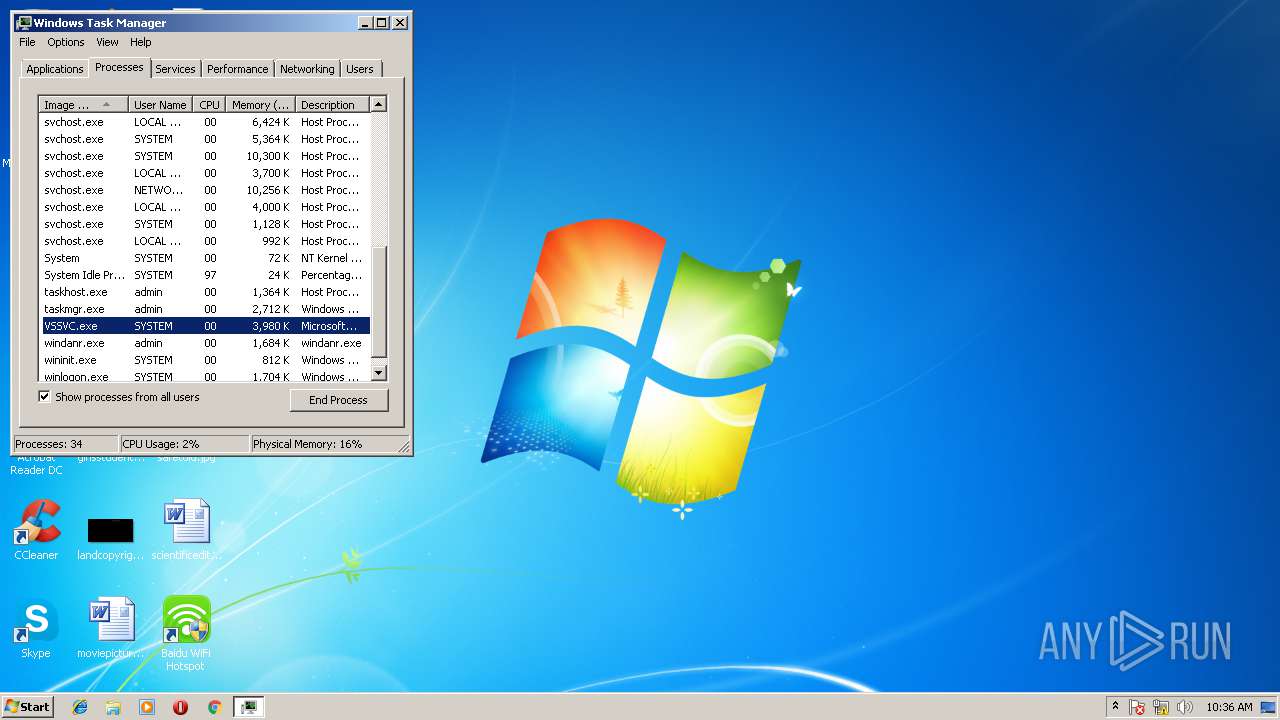Open Internet Explorer from the taskbar
Image resolution: width=1280 pixels, height=720 pixels.
80,707
